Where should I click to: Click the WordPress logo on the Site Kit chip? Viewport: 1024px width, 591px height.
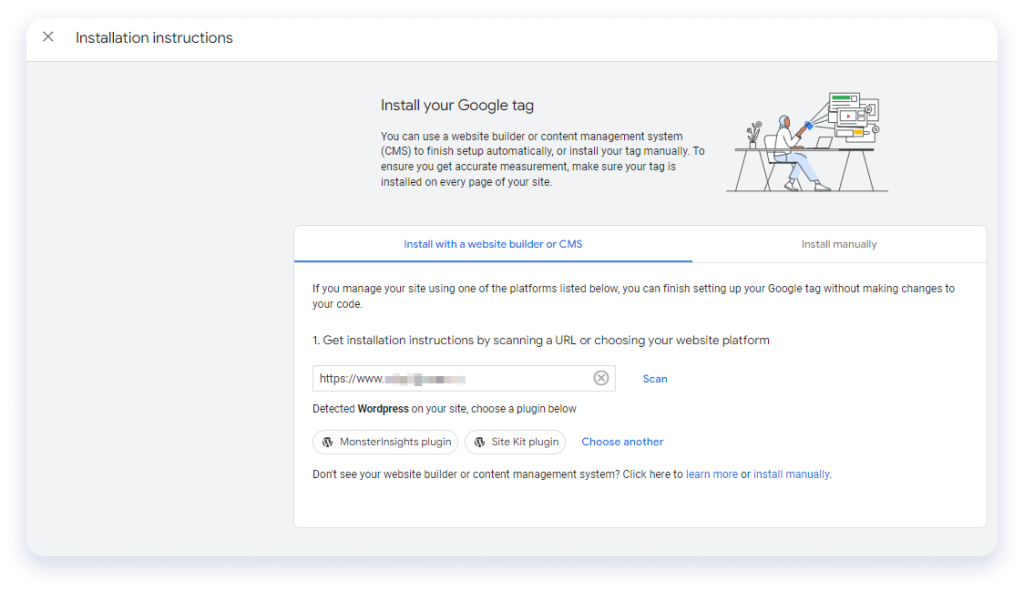(479, 442)
